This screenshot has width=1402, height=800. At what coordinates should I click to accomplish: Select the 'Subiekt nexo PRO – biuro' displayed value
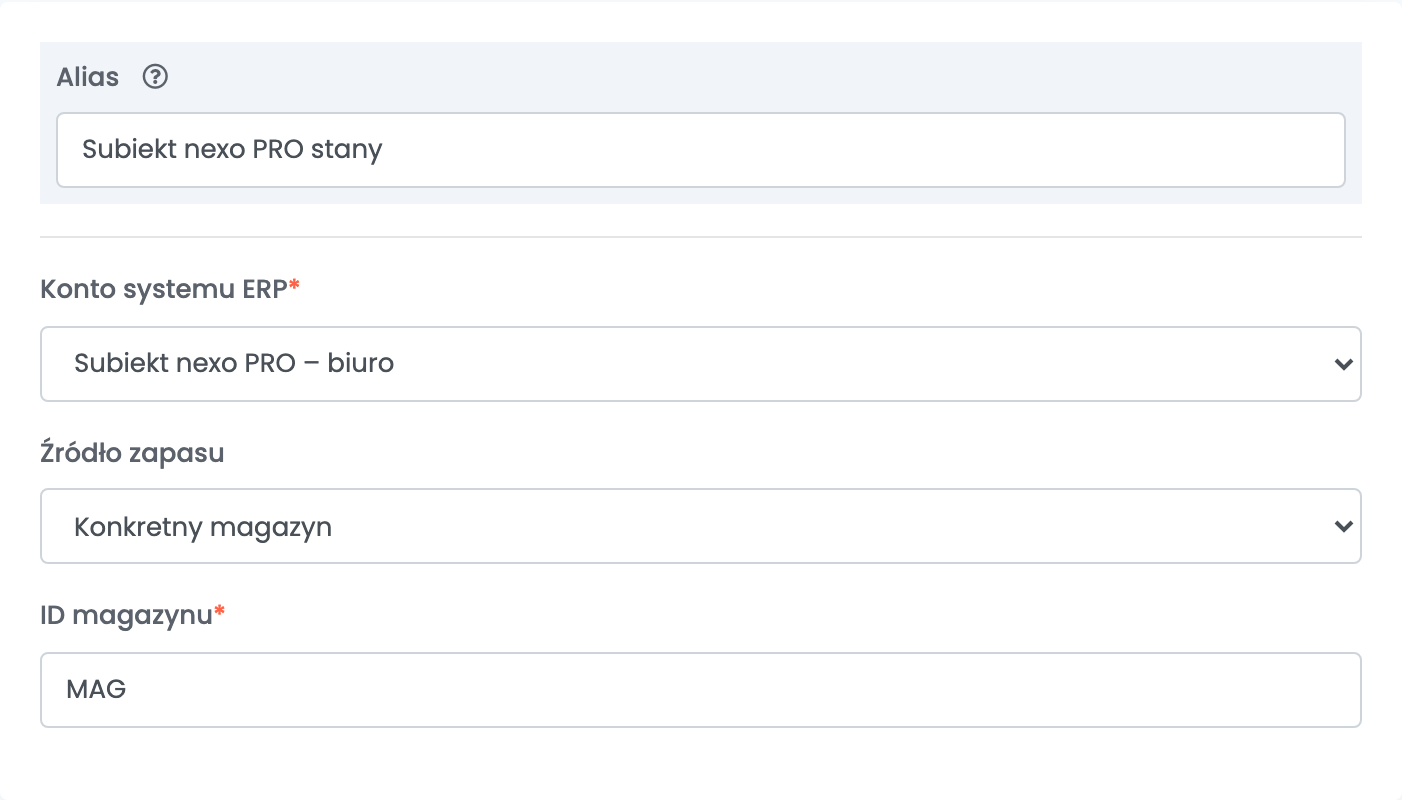[x=234, y=364]
